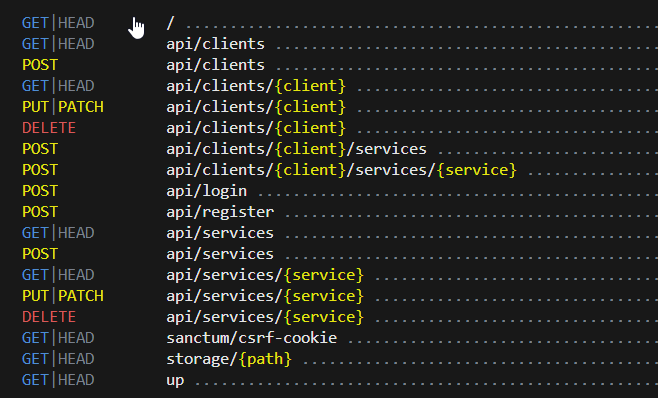Click the {service} parameter in clients services route

476,170
